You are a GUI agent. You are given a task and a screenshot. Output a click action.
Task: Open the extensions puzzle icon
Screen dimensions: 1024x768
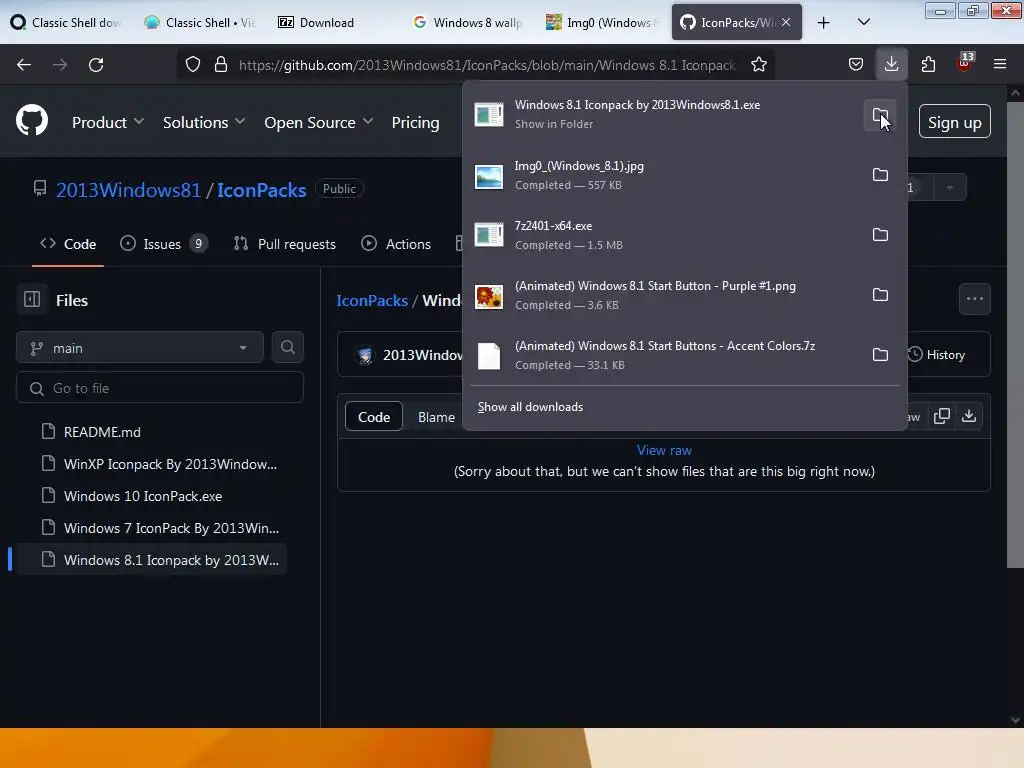pyautogui.click(x=928, y=65)
